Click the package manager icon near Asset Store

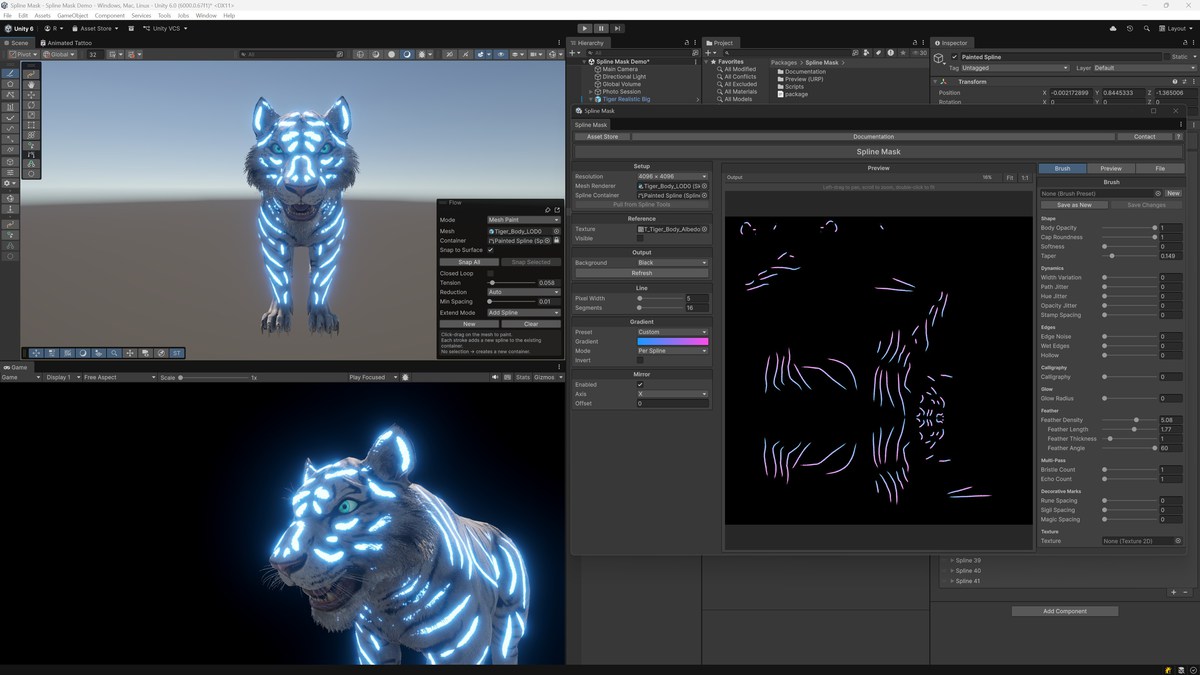(x=131, y=29)
